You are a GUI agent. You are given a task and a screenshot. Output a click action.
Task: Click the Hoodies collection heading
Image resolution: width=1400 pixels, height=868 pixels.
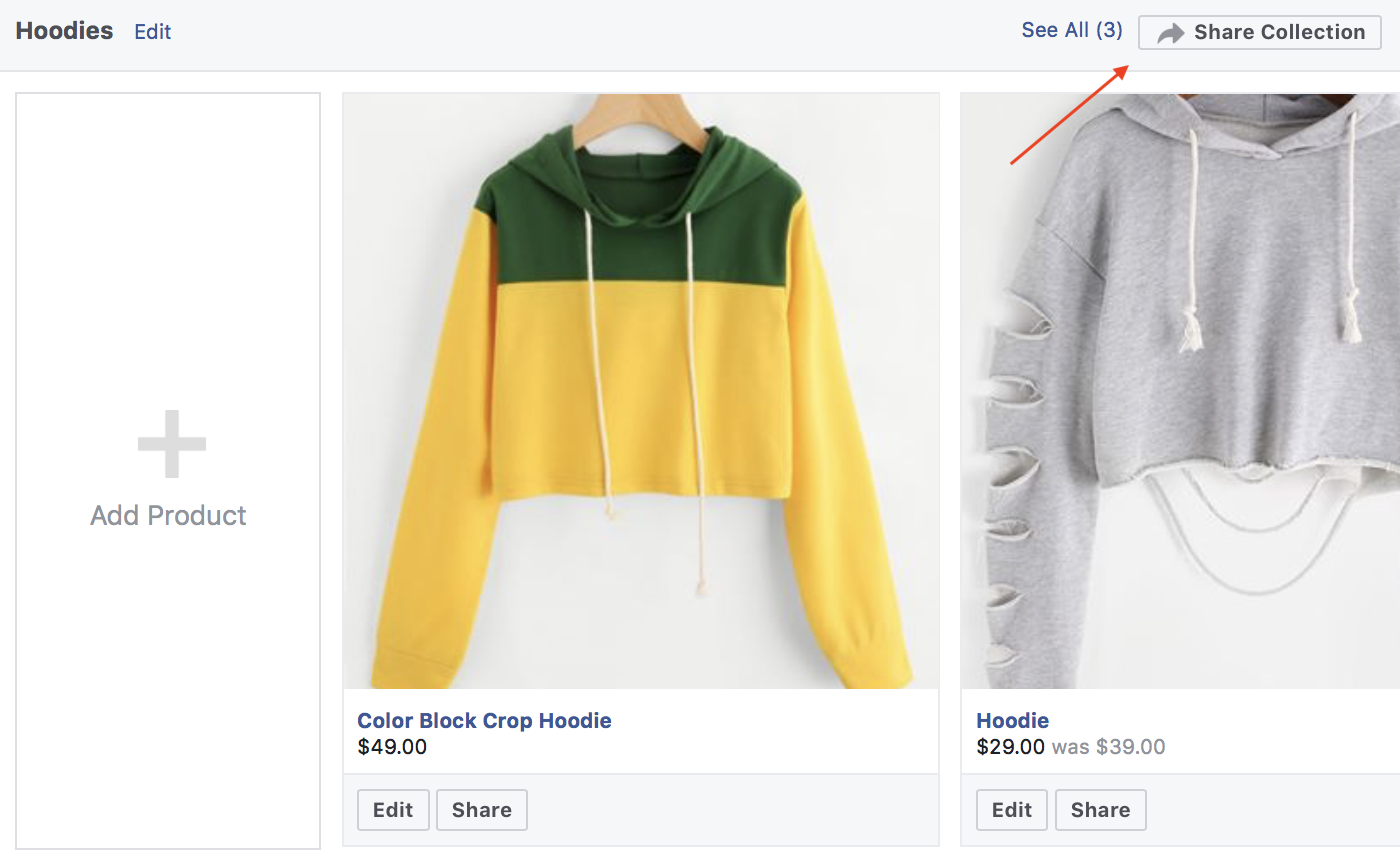tap(64, 31)
